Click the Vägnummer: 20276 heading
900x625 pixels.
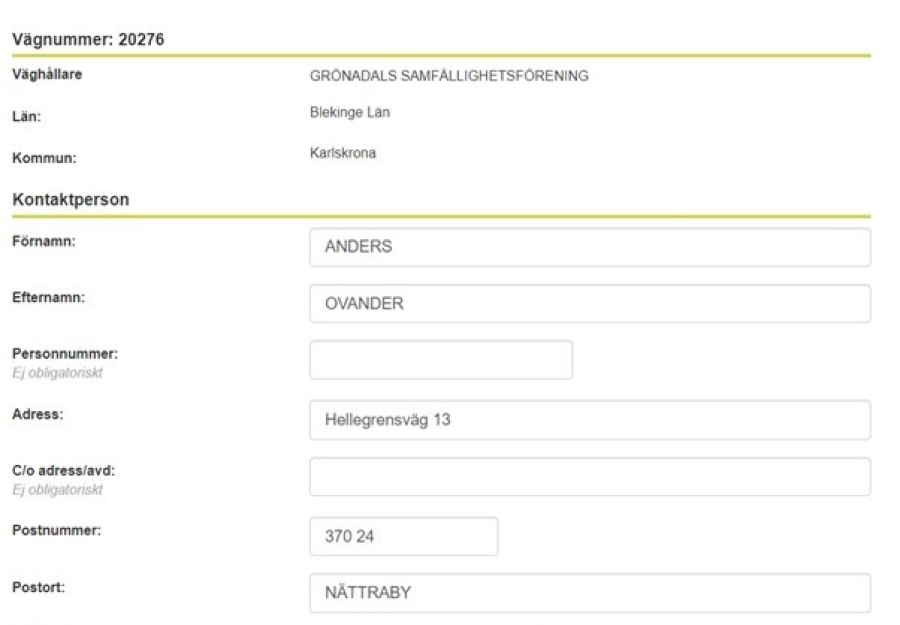point(88,39)
